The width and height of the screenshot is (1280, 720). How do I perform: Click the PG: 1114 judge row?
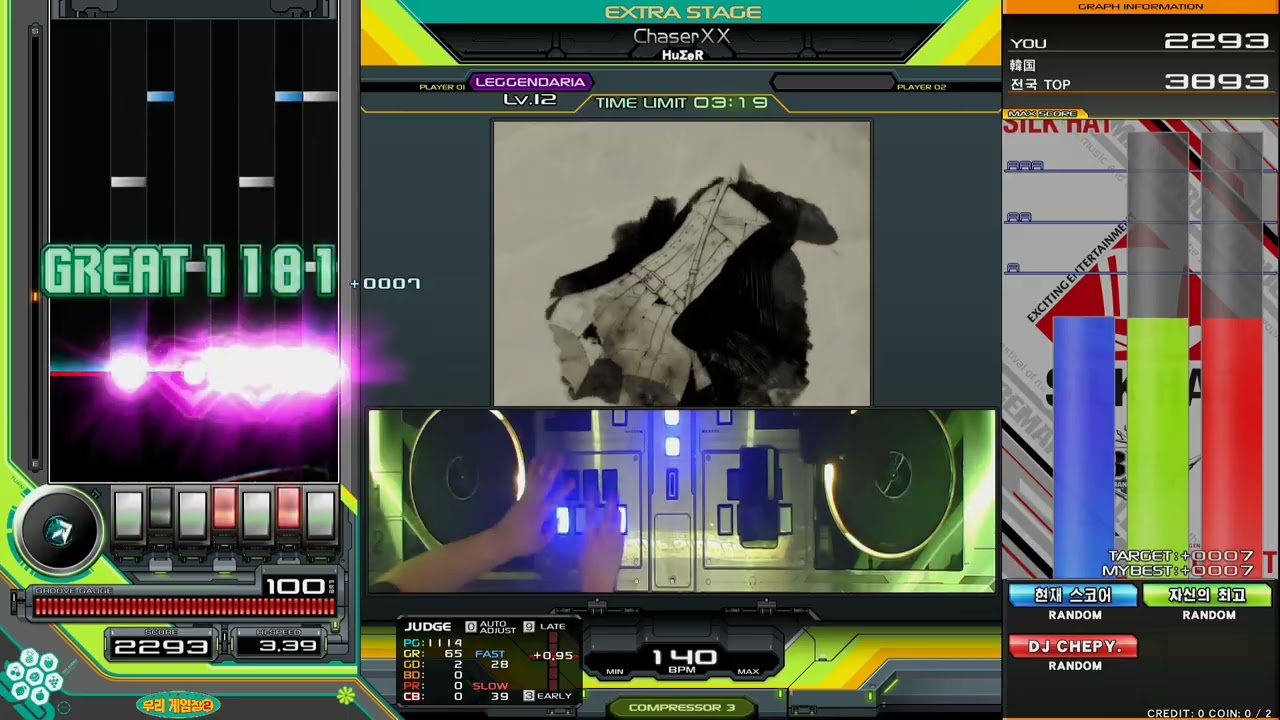tap(433, 642)
